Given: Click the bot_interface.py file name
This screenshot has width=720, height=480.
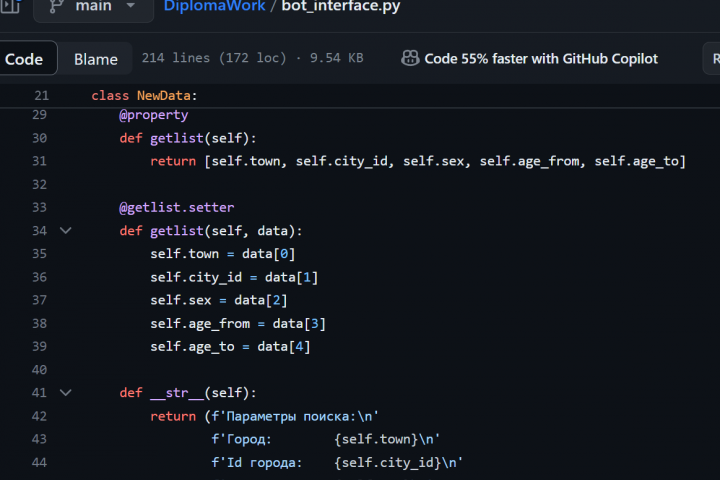Looking at the screenshot, I should 341,6.
